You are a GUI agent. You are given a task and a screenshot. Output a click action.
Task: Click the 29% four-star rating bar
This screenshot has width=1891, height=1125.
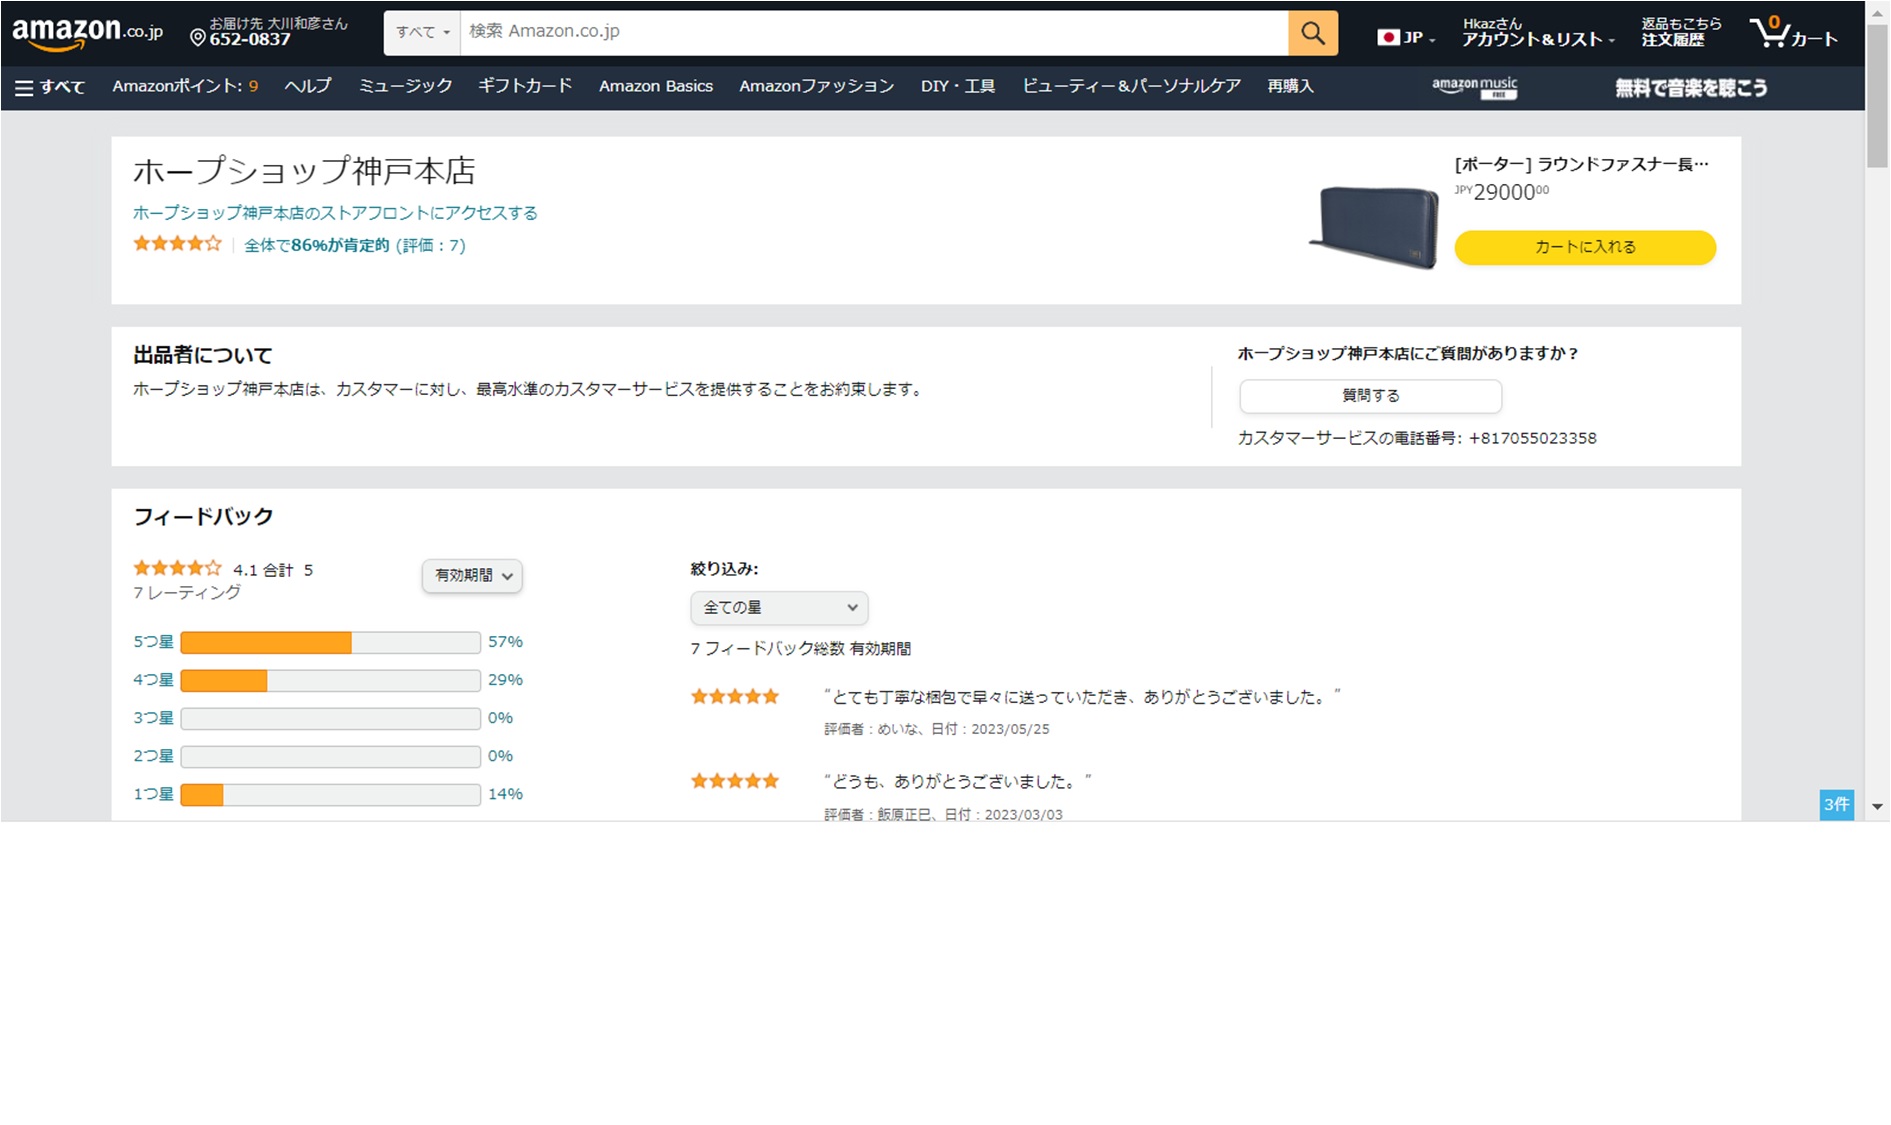click(x=330, y=680)
